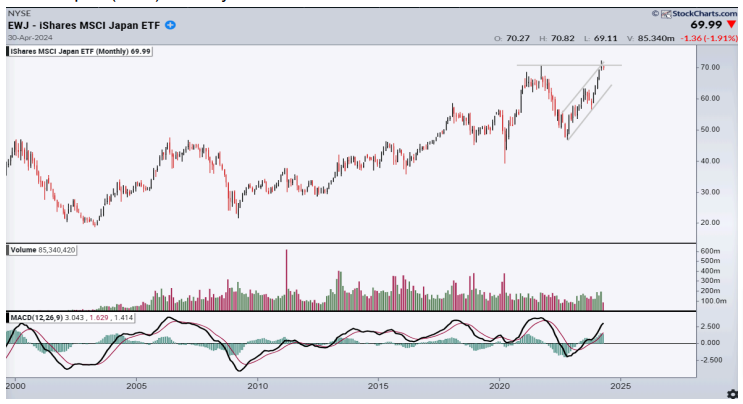Click the 30-Apr-2024 date text
This screenshot has height=404, width=743.
point(30,38)
